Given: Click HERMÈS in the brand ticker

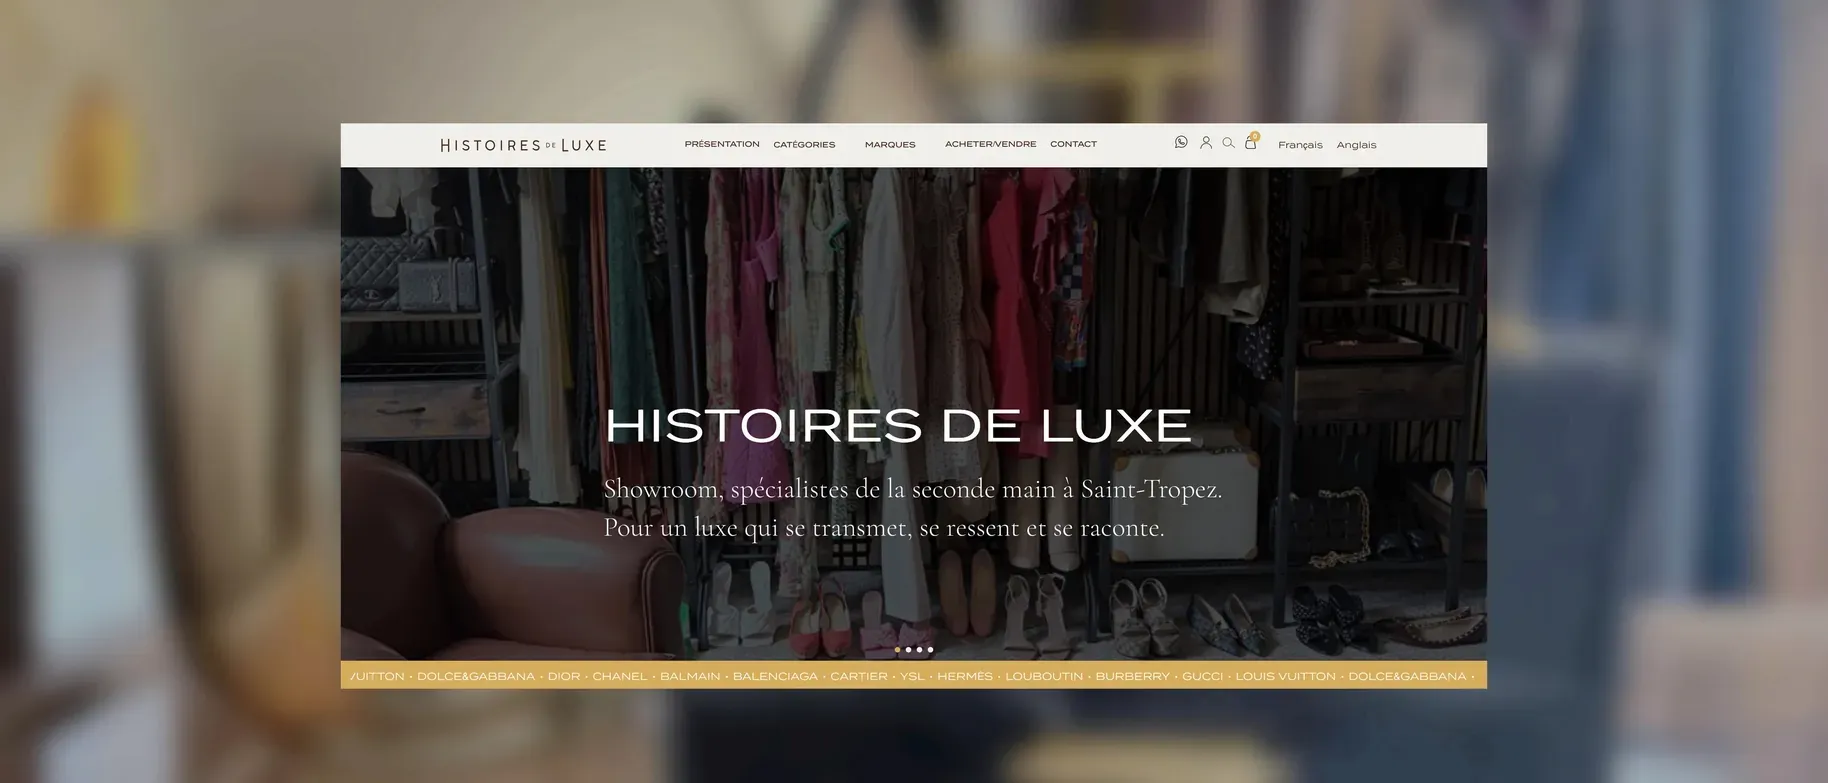Looking at the screenshot, I should point(965,676).
